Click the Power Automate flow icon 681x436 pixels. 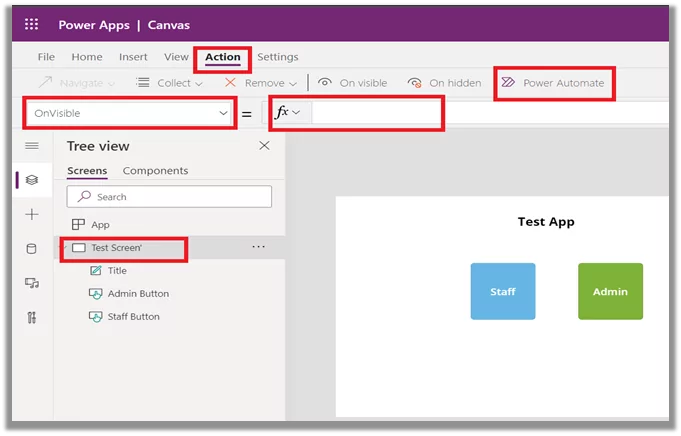508,82
